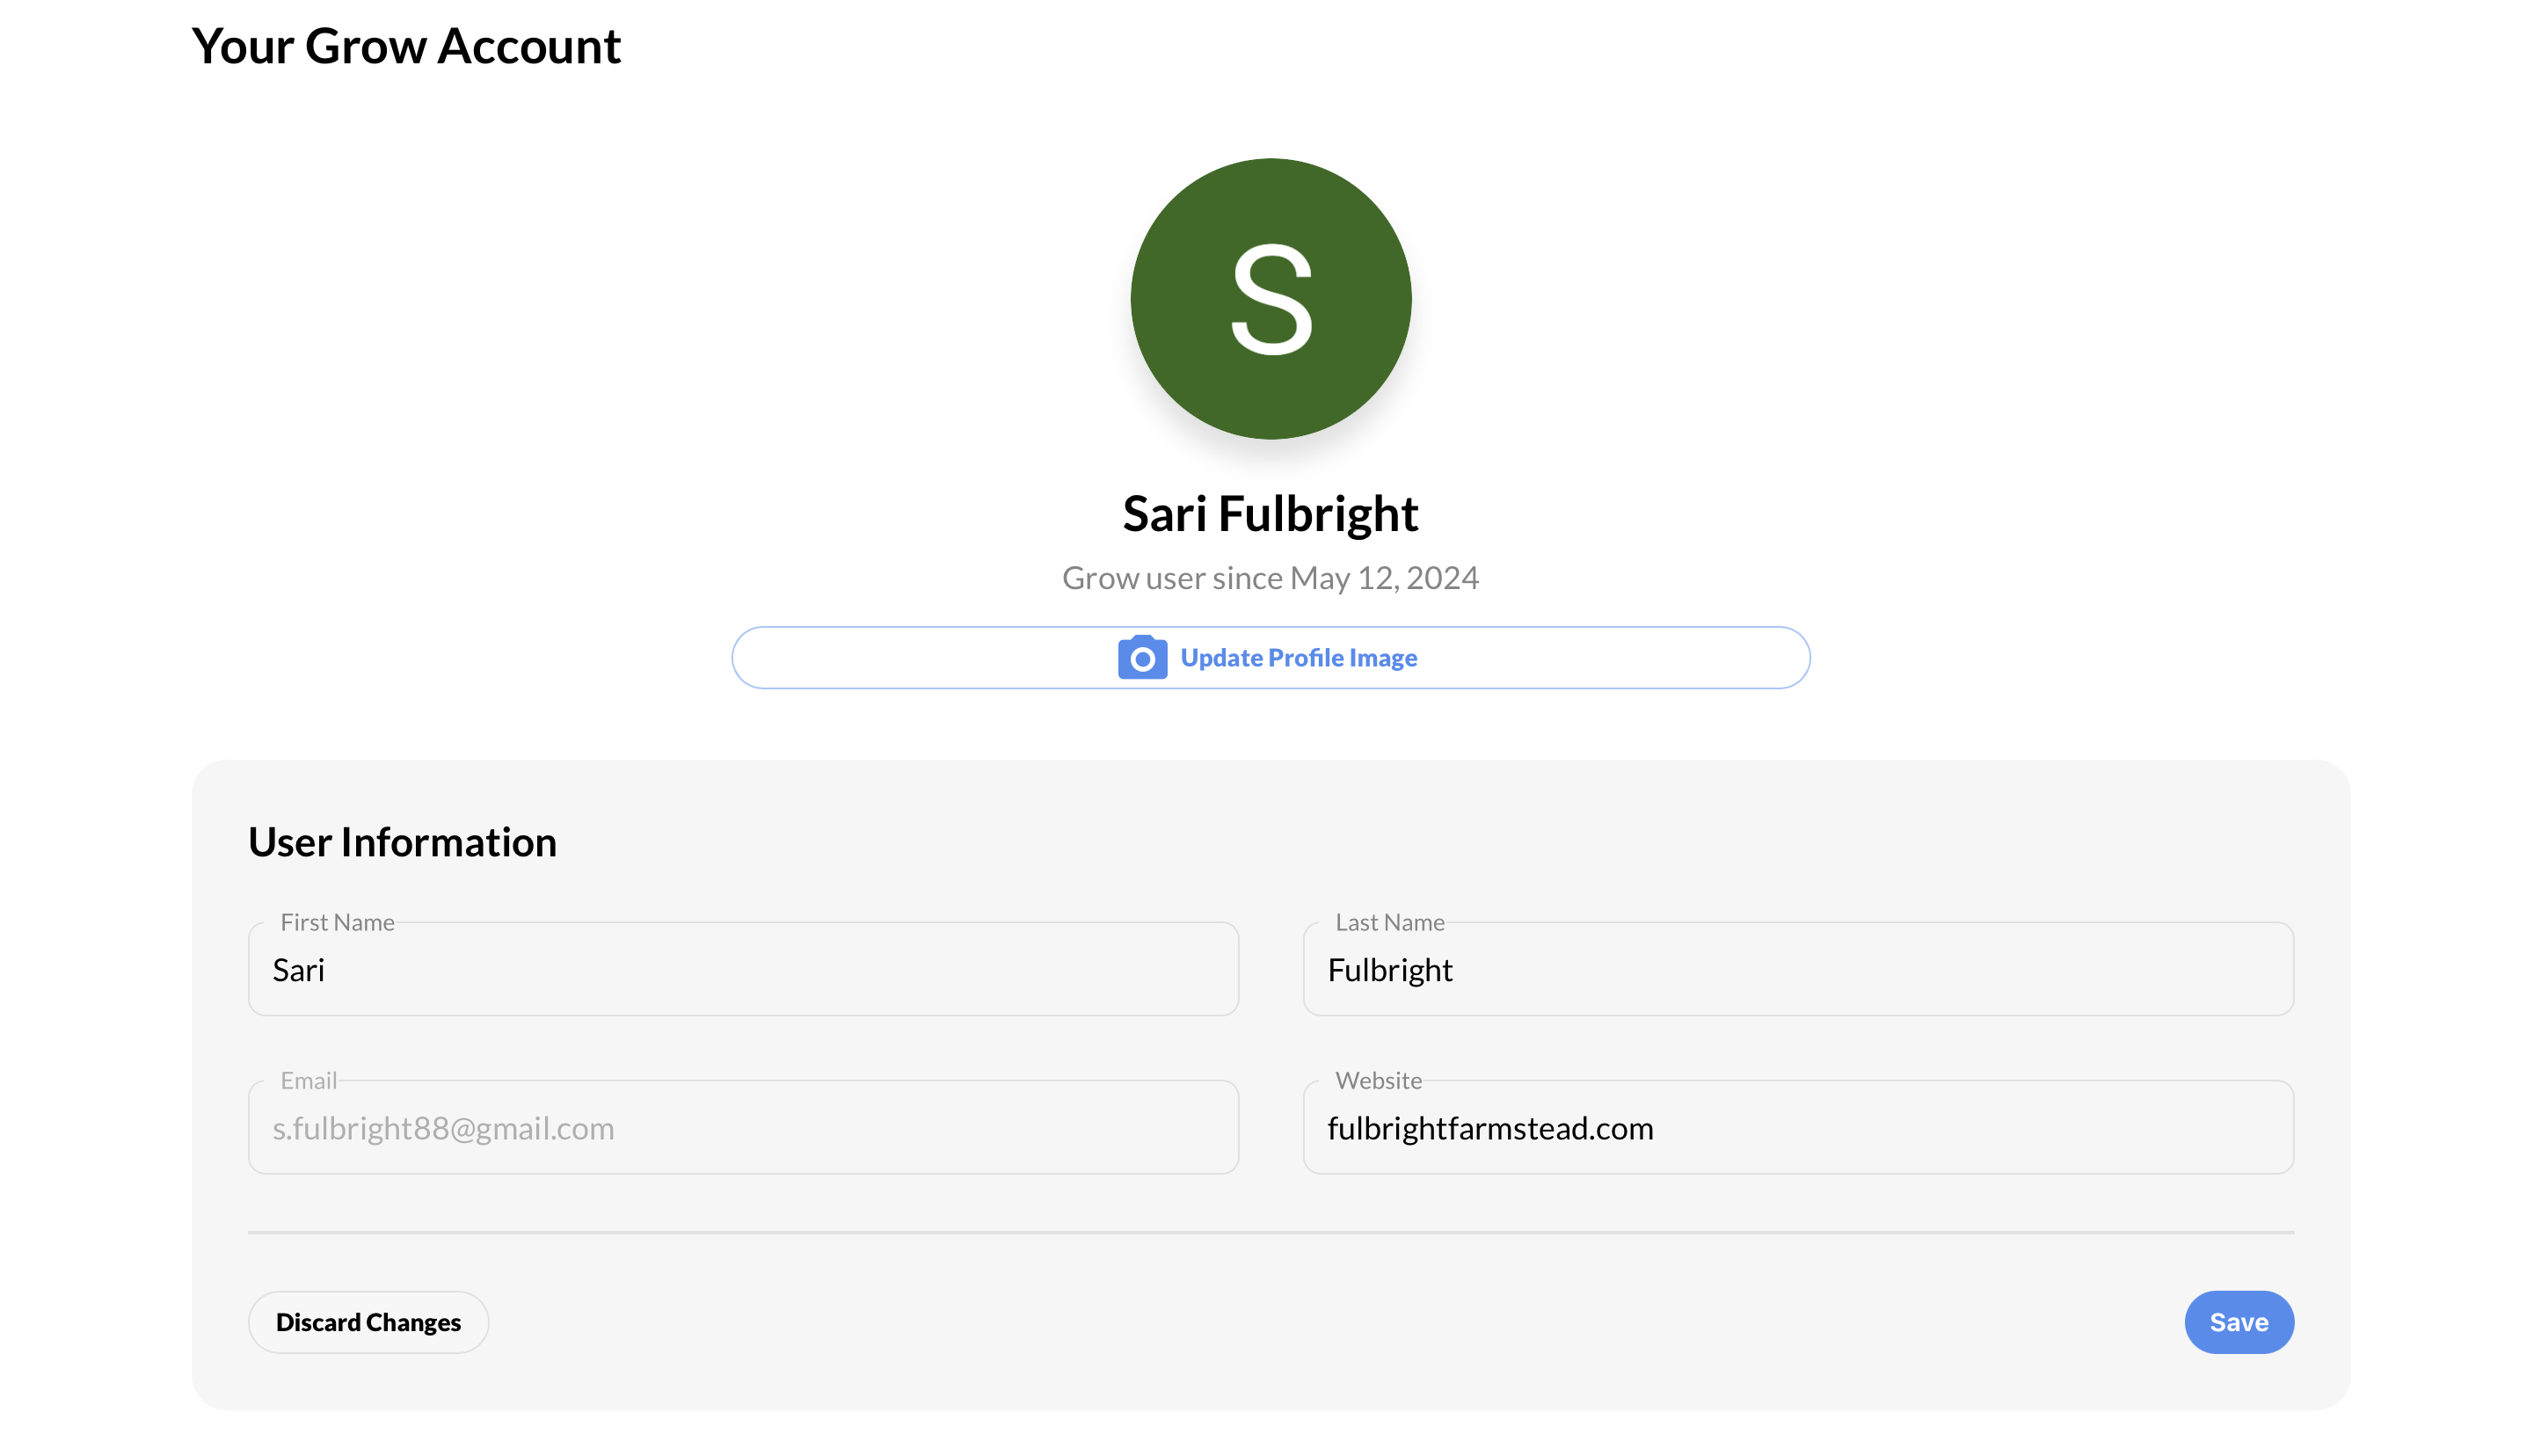The height and width of the screenshot is (1456, 2534).
Task: Click the camera icon
Action: coord(1141,657)
